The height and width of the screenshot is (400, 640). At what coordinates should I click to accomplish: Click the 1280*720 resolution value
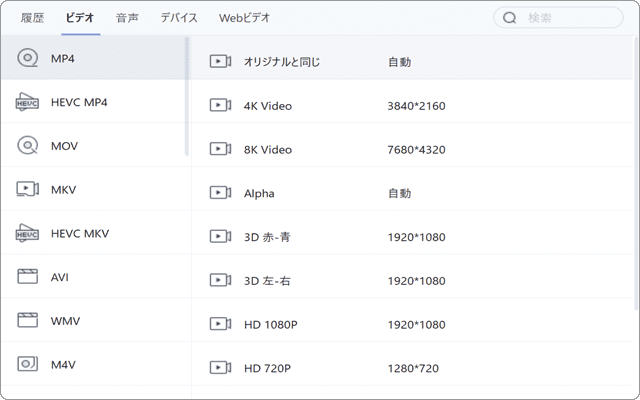coord(413,369)
